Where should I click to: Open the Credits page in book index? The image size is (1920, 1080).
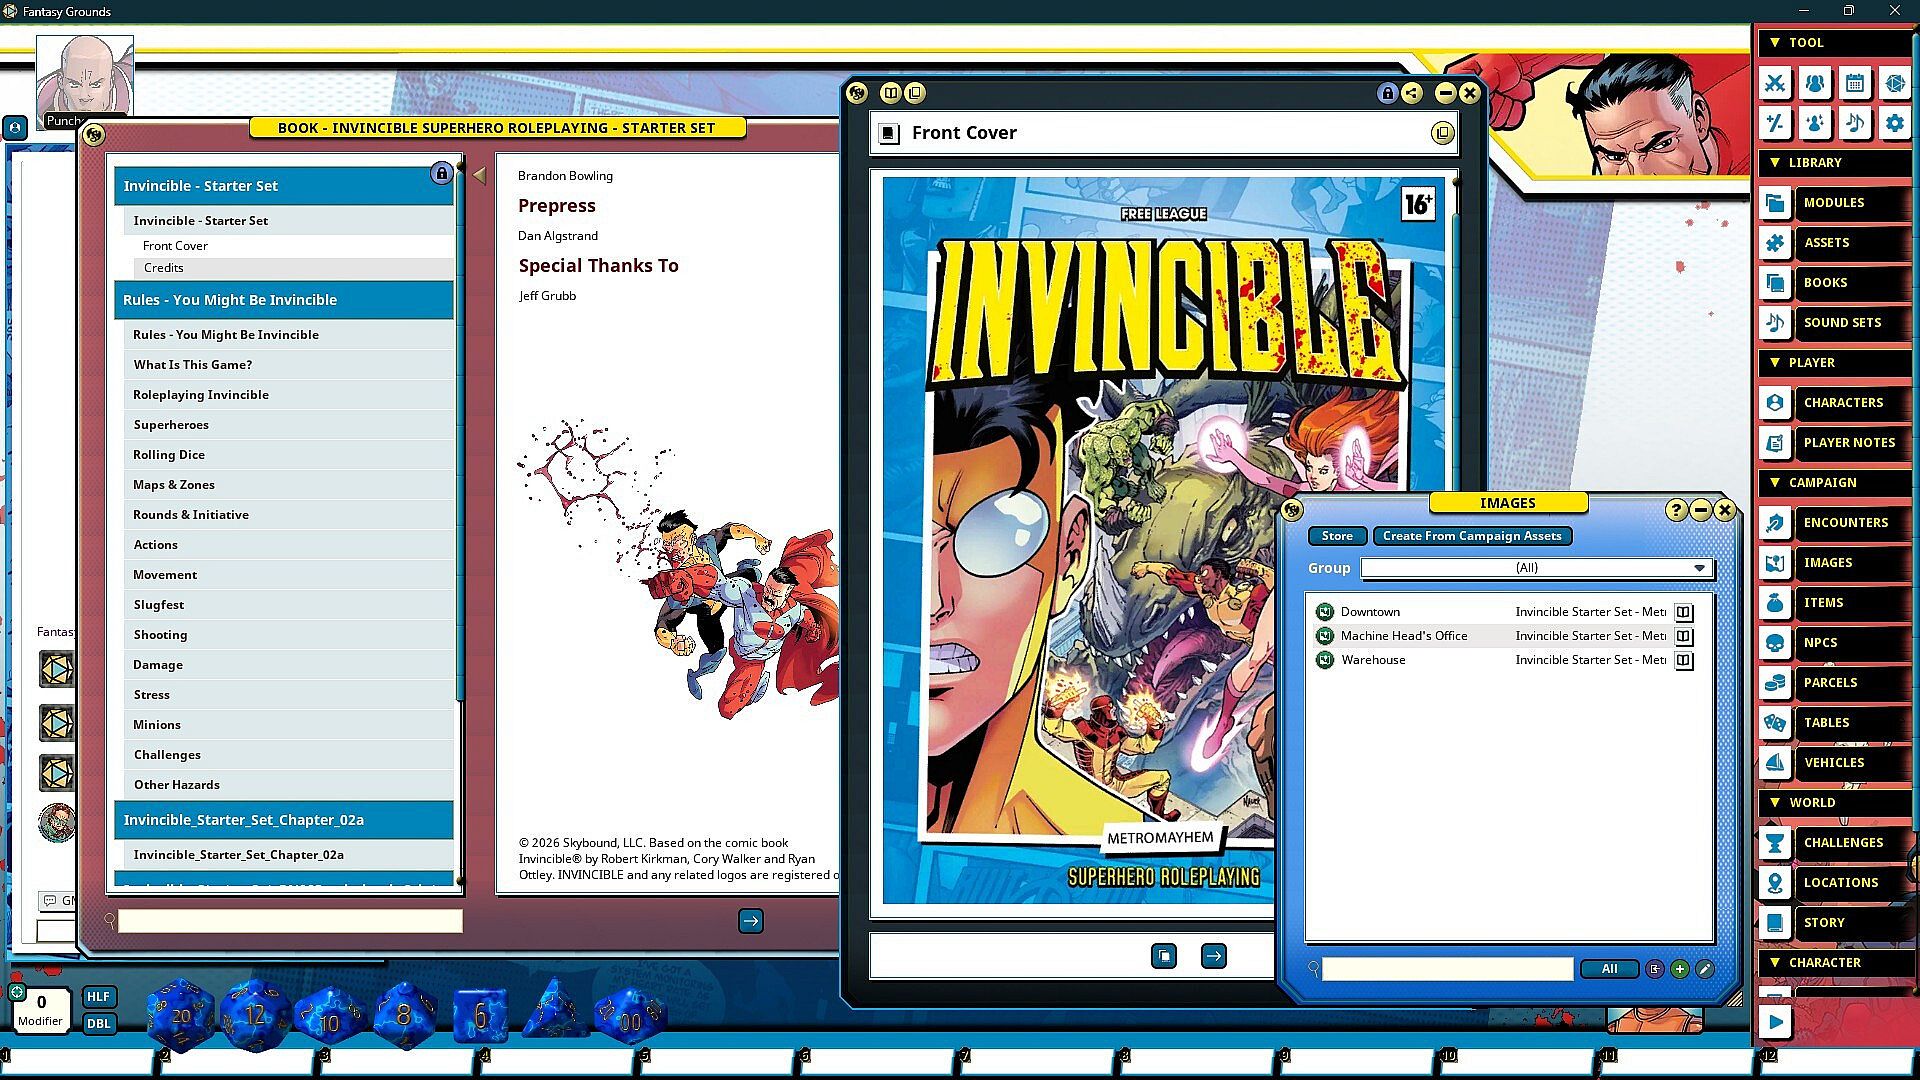coord(293,268)
